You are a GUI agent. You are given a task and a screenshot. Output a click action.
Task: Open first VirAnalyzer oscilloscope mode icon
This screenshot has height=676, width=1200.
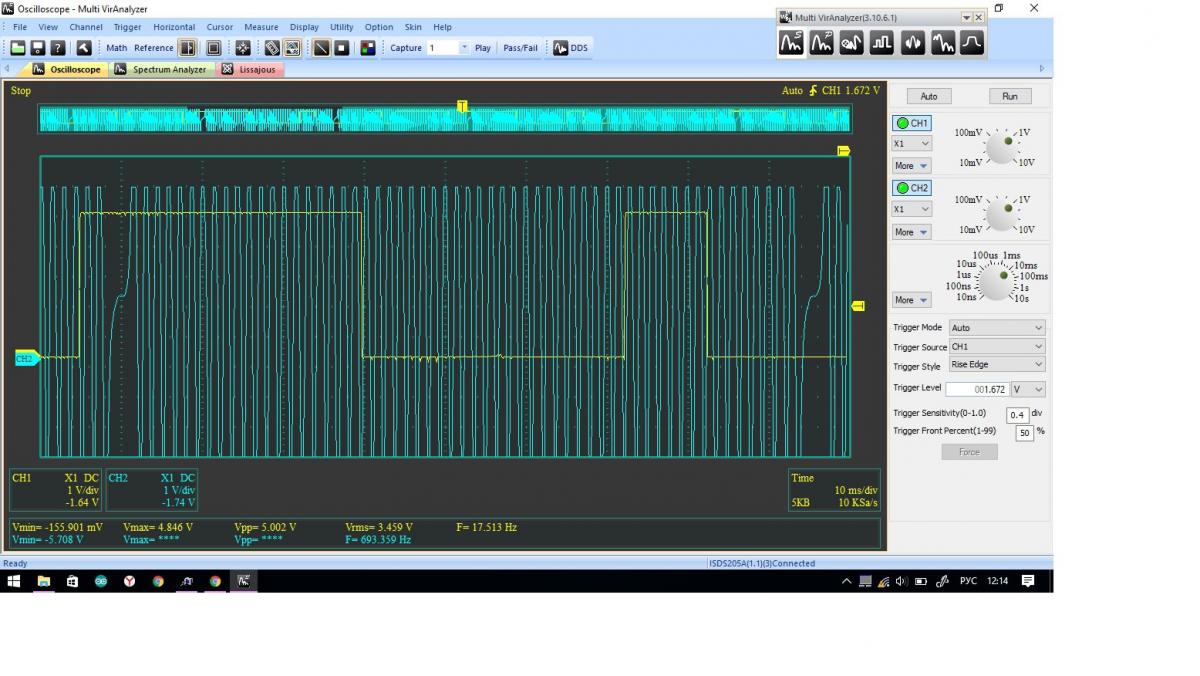[x=792, y=42]
